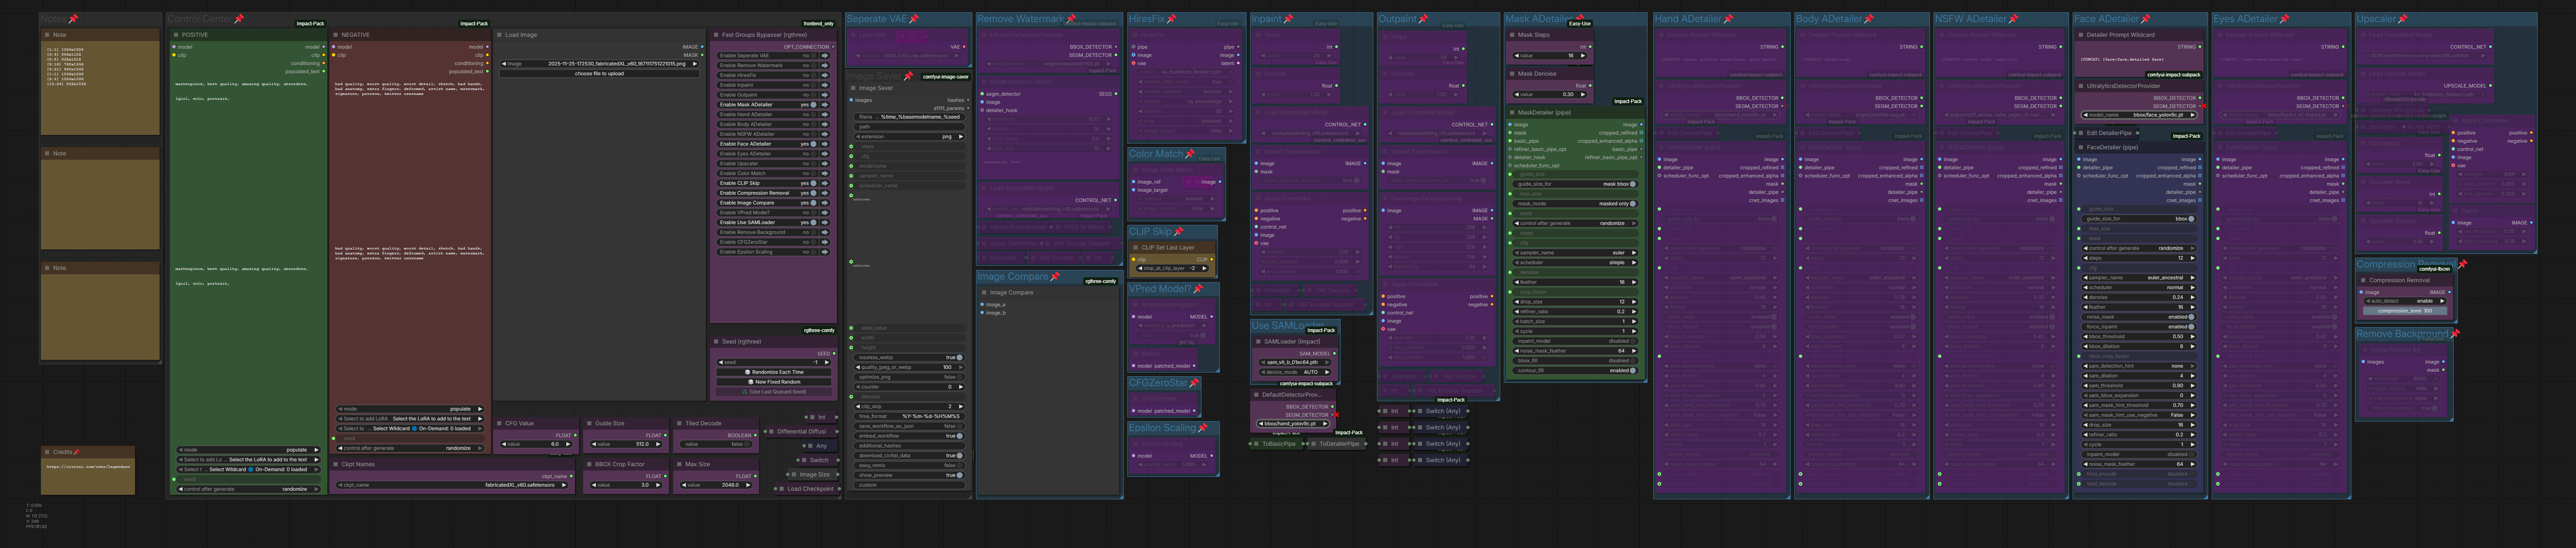This screenshot has height=548, width=2576.
Task: Click the Seed (rgthree) node title
Action: pyautogui.click(x=742, y=342)
